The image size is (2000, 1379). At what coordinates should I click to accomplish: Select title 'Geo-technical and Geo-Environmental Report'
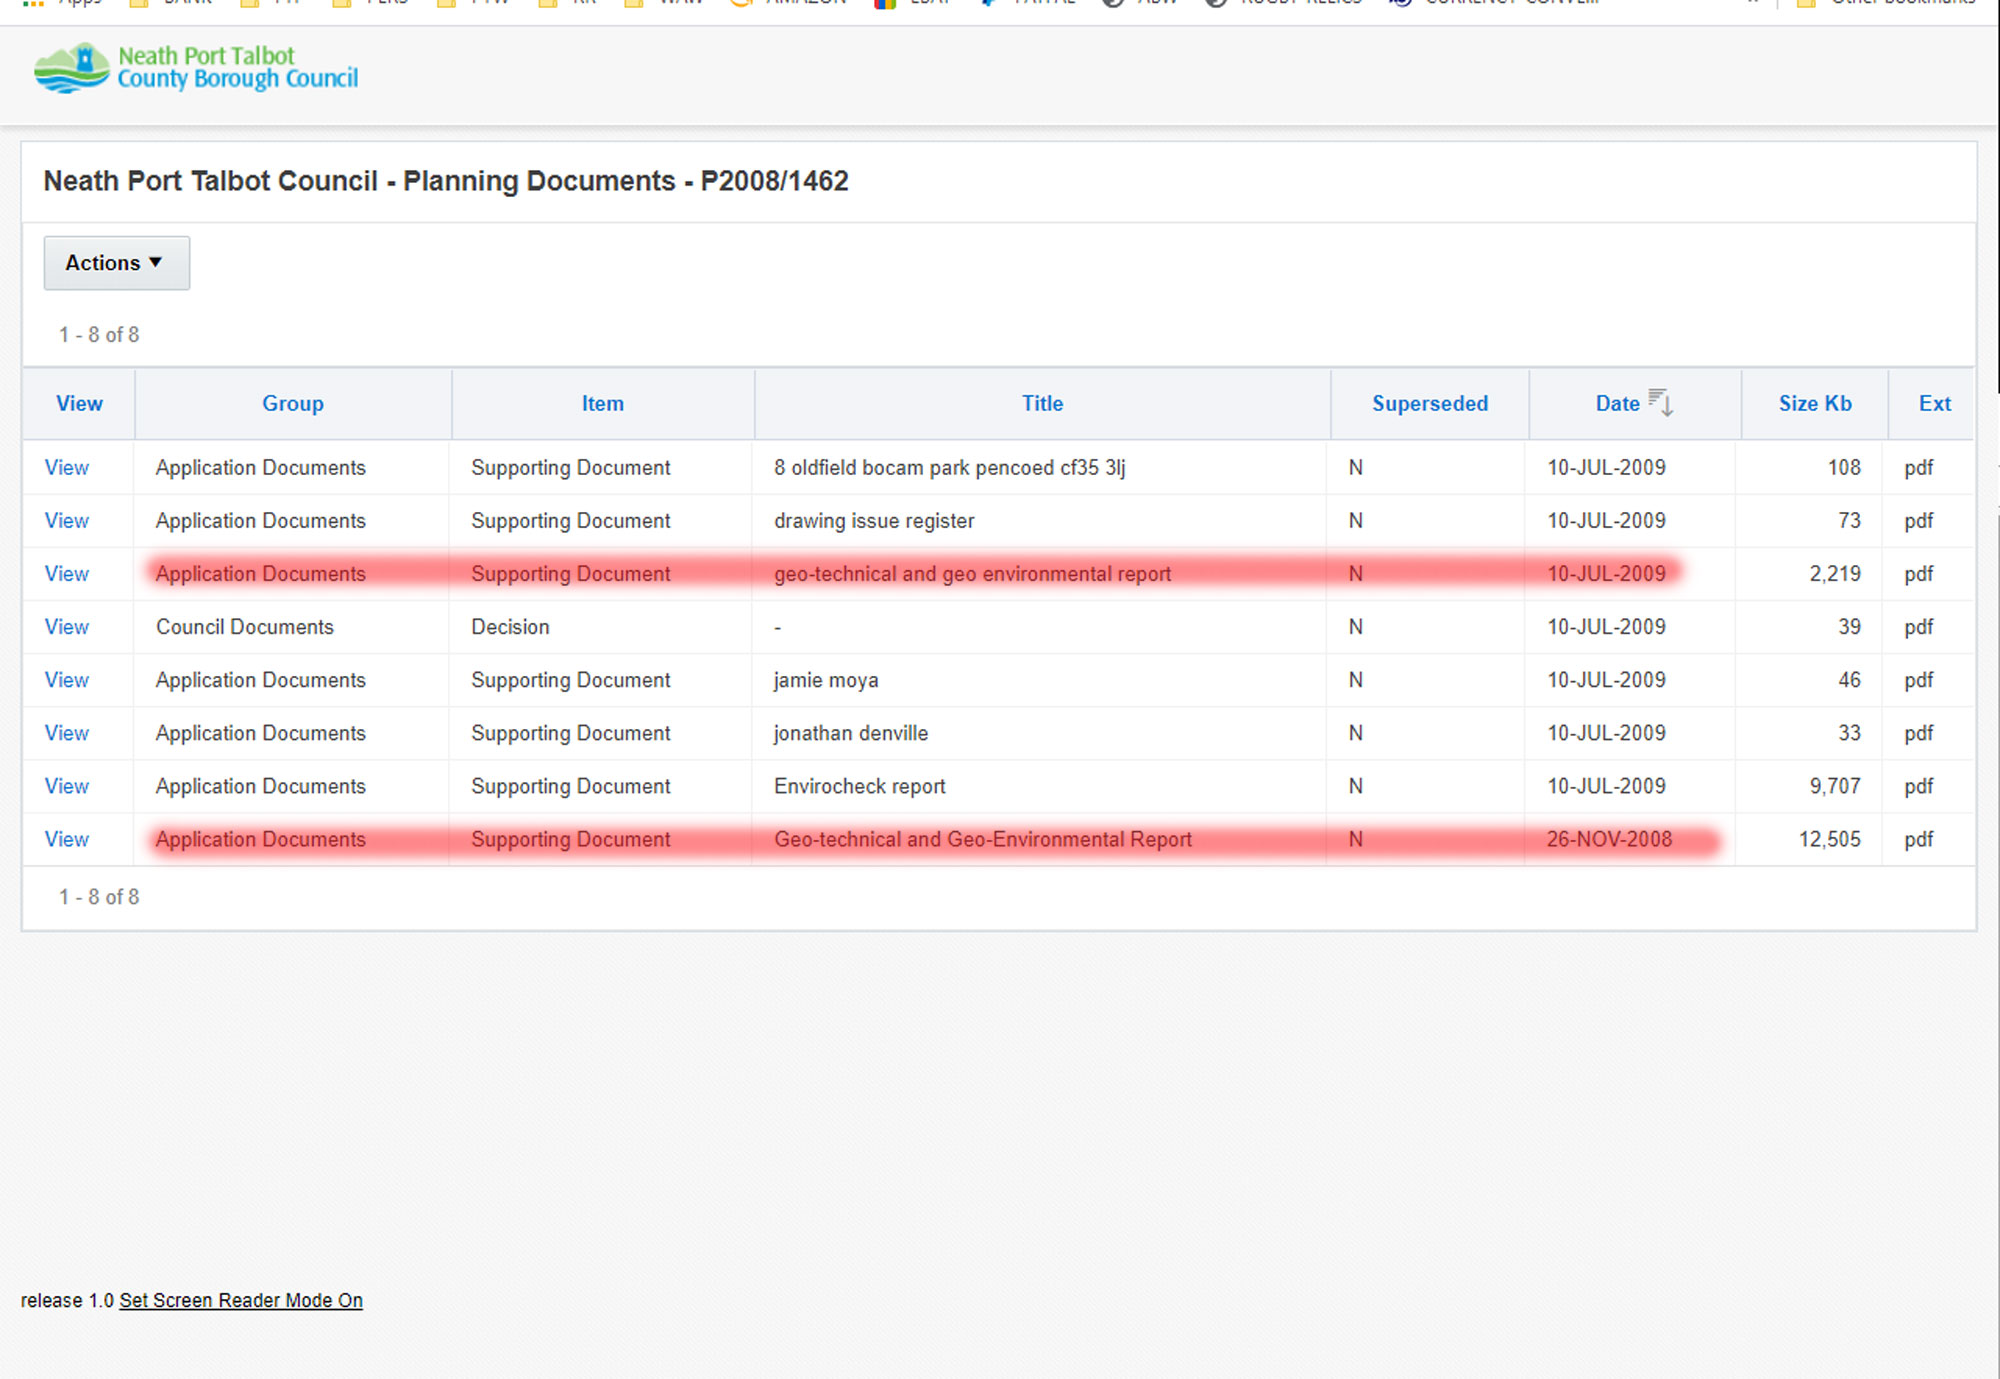[x=983, y=840]
